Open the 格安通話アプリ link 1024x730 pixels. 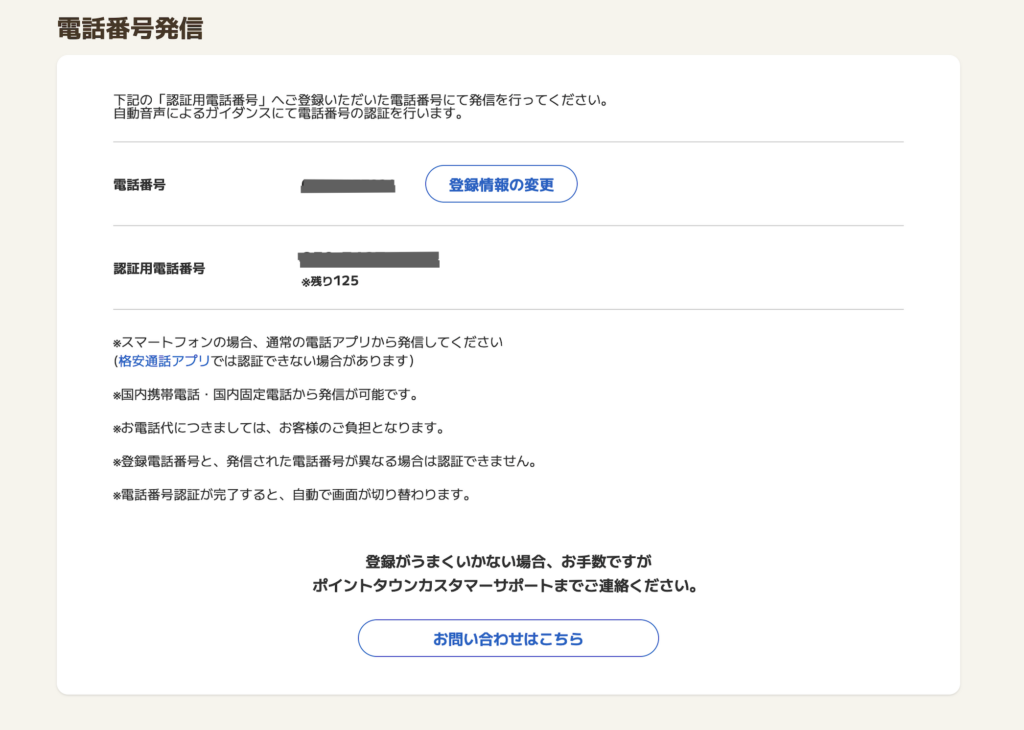163,360
